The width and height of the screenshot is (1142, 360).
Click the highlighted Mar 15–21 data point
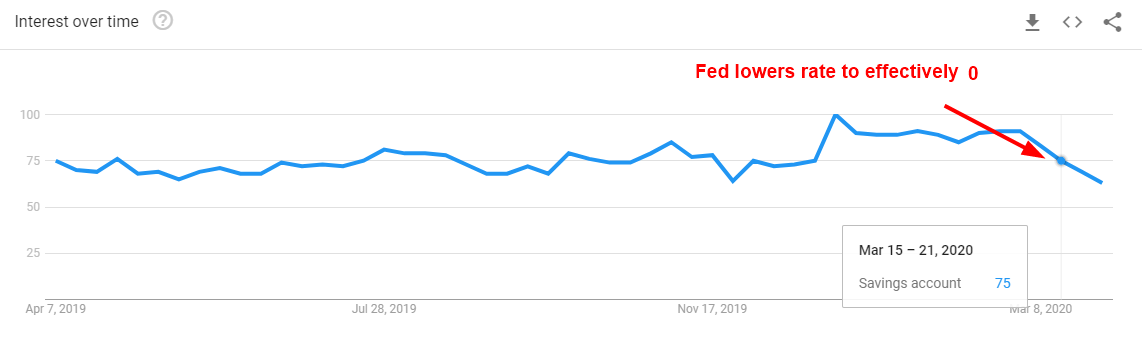pos(1061,160)
